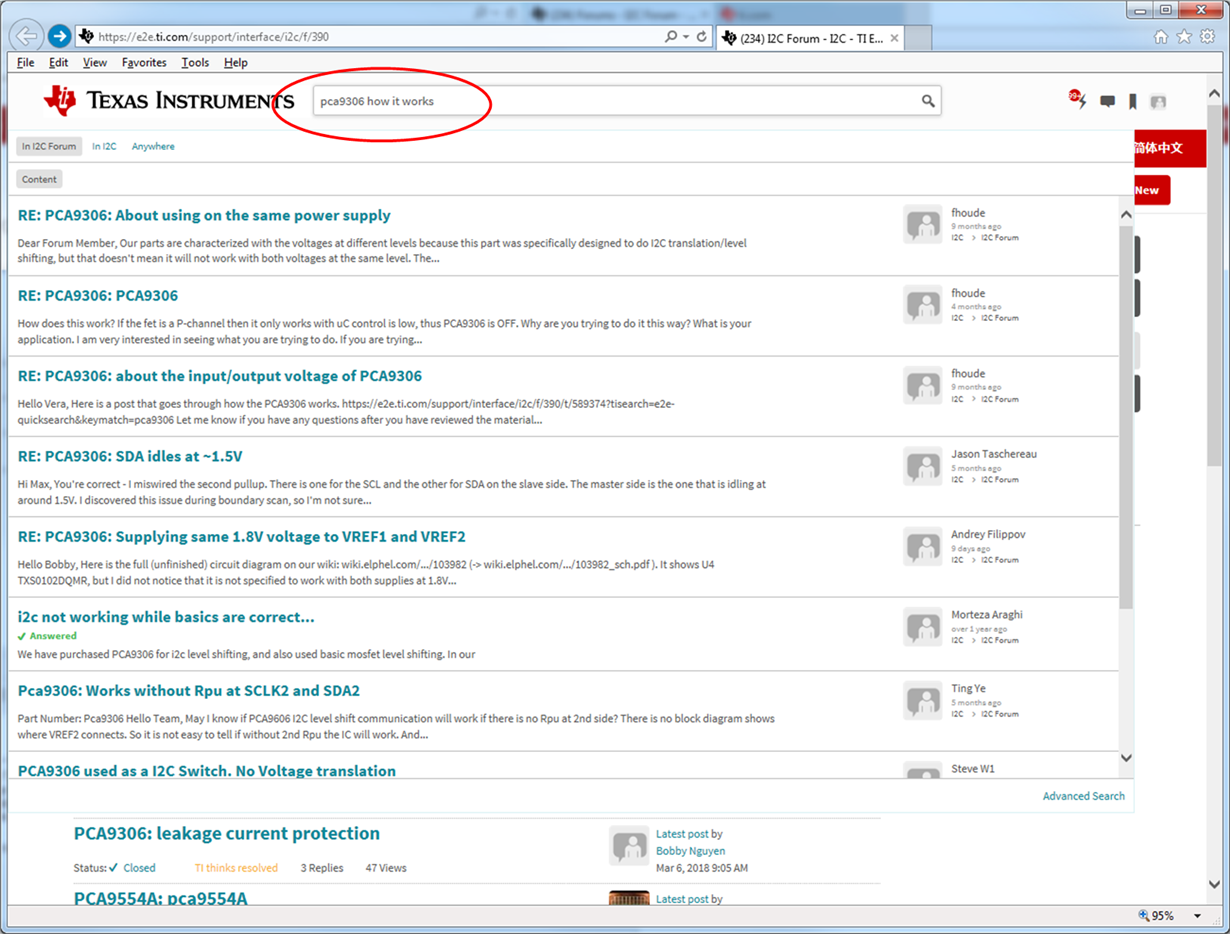Screen dimensions: 1230x934
Task: Open the messages speech bubble icon
Action: click(1108, 101)
